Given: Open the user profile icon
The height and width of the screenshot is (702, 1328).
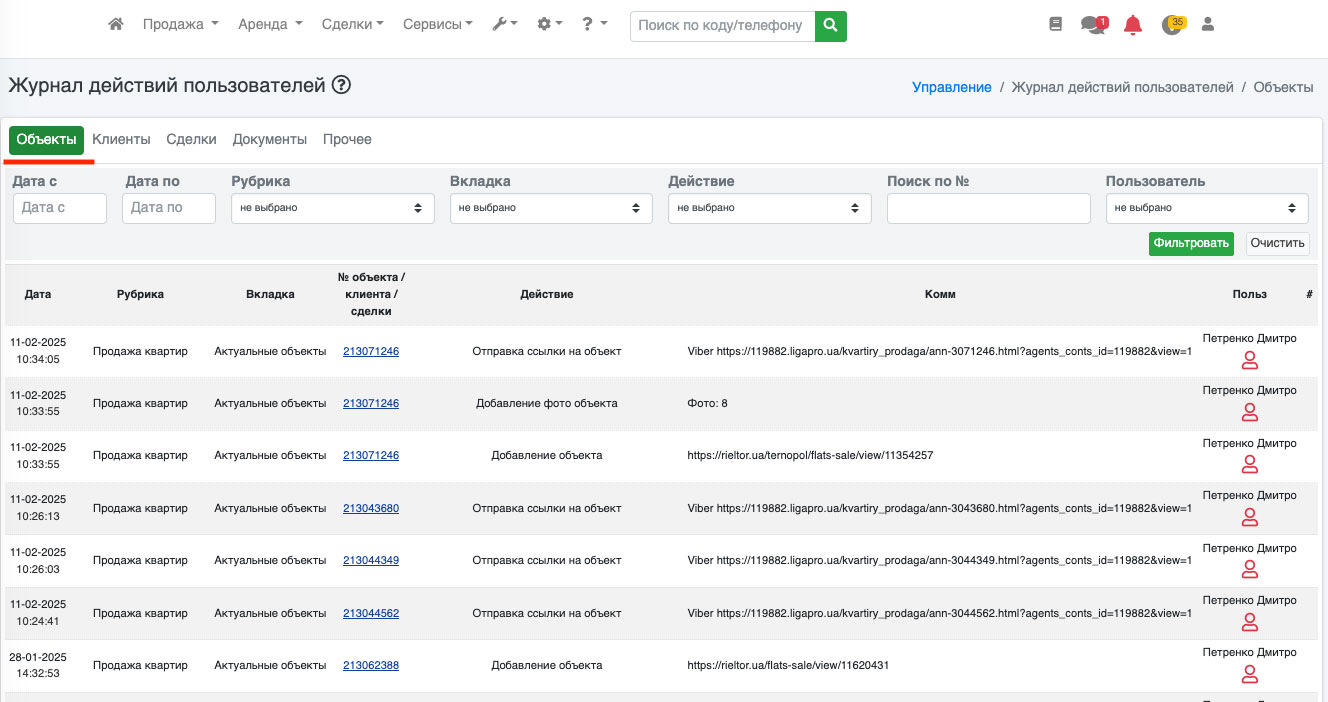Looking at the screenshot, I should tap(1207, 25).
